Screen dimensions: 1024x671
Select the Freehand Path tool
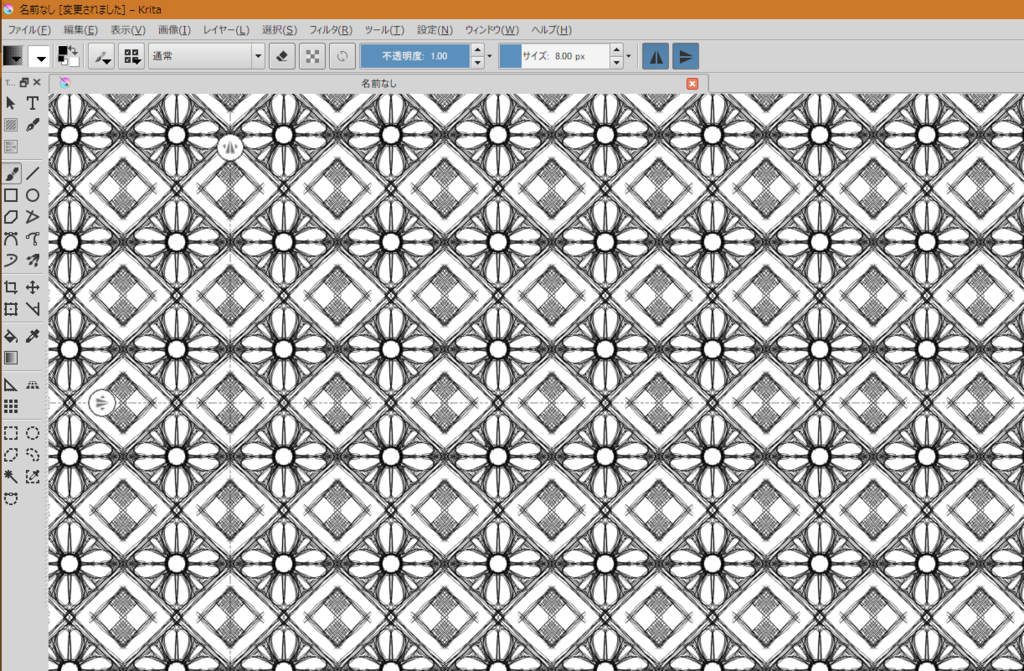tap(32, 238)
